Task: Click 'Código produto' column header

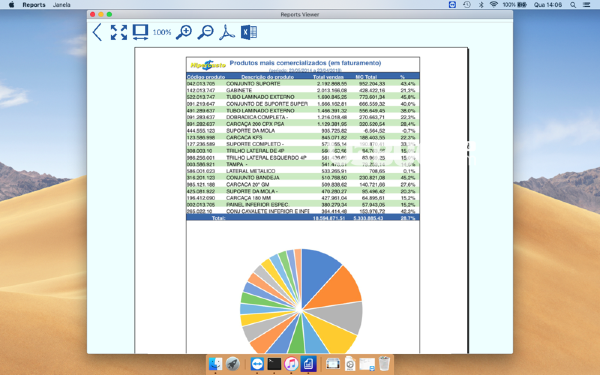Action: (x=206, y=77)
